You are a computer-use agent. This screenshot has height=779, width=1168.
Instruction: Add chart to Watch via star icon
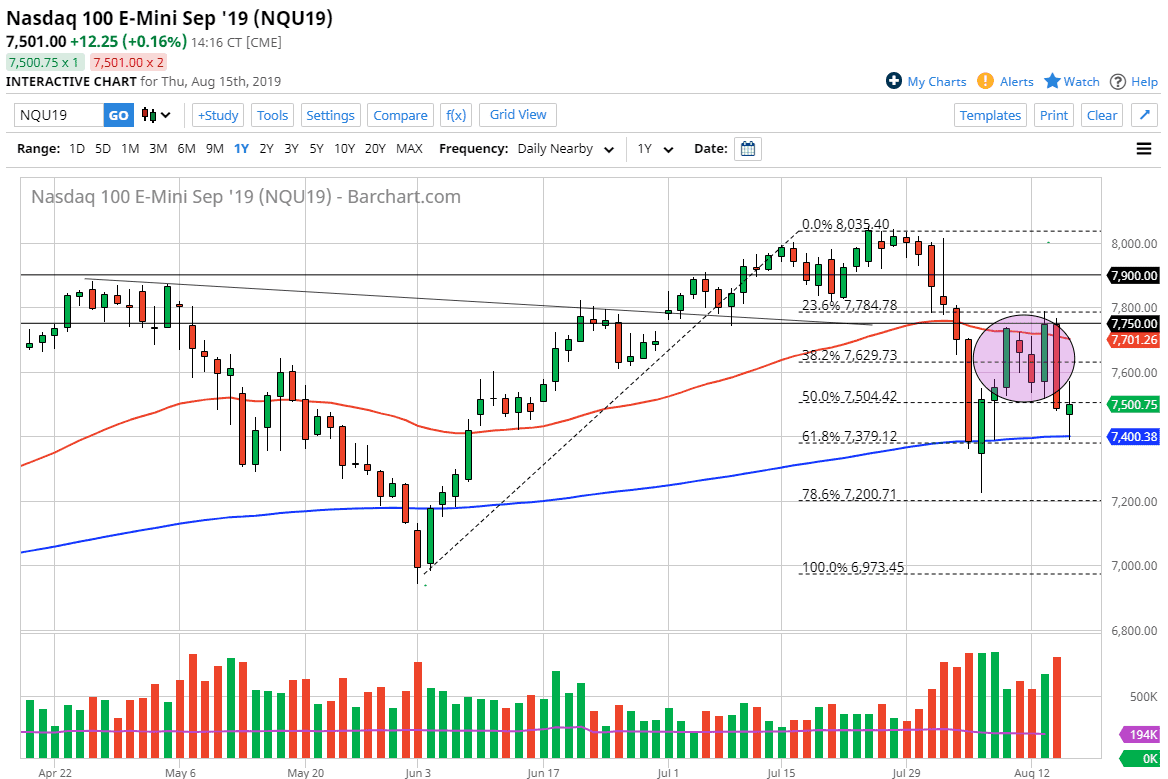[1052, 81]
